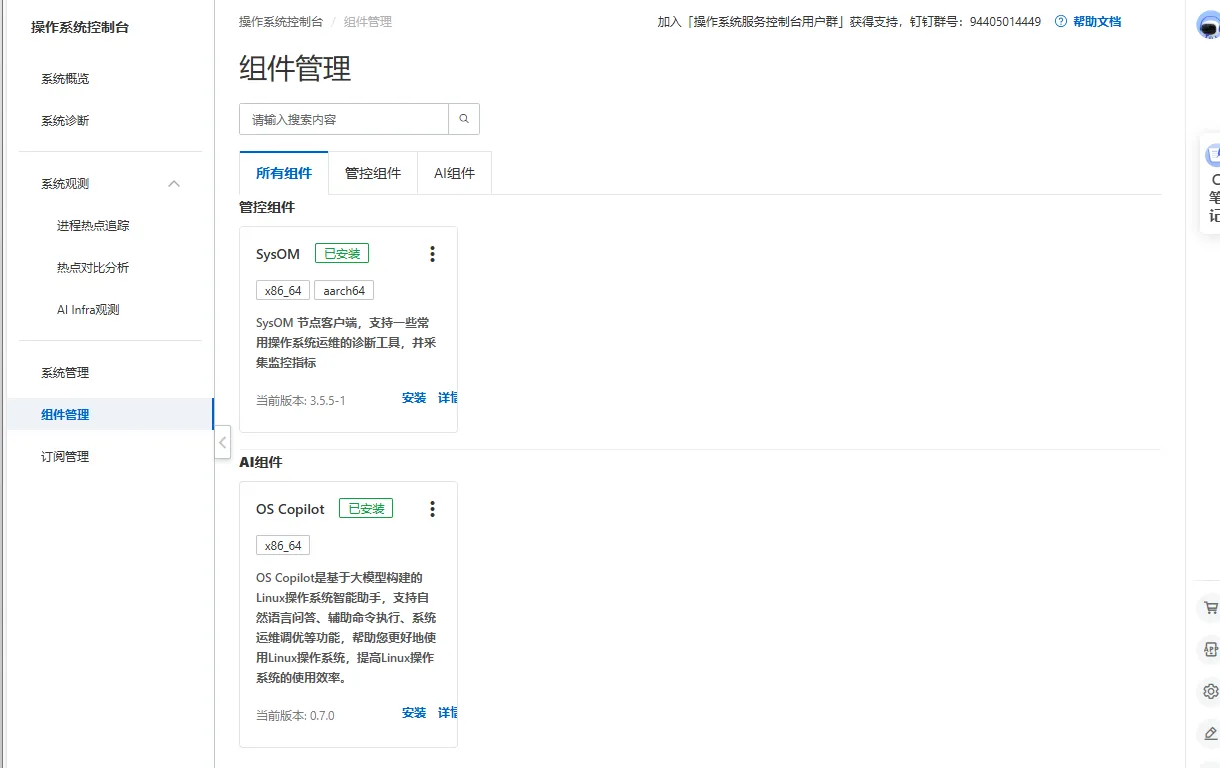Go to 热点对比分析 page
This screenshot has height=768, width=1220.
[x=93, y=268]
